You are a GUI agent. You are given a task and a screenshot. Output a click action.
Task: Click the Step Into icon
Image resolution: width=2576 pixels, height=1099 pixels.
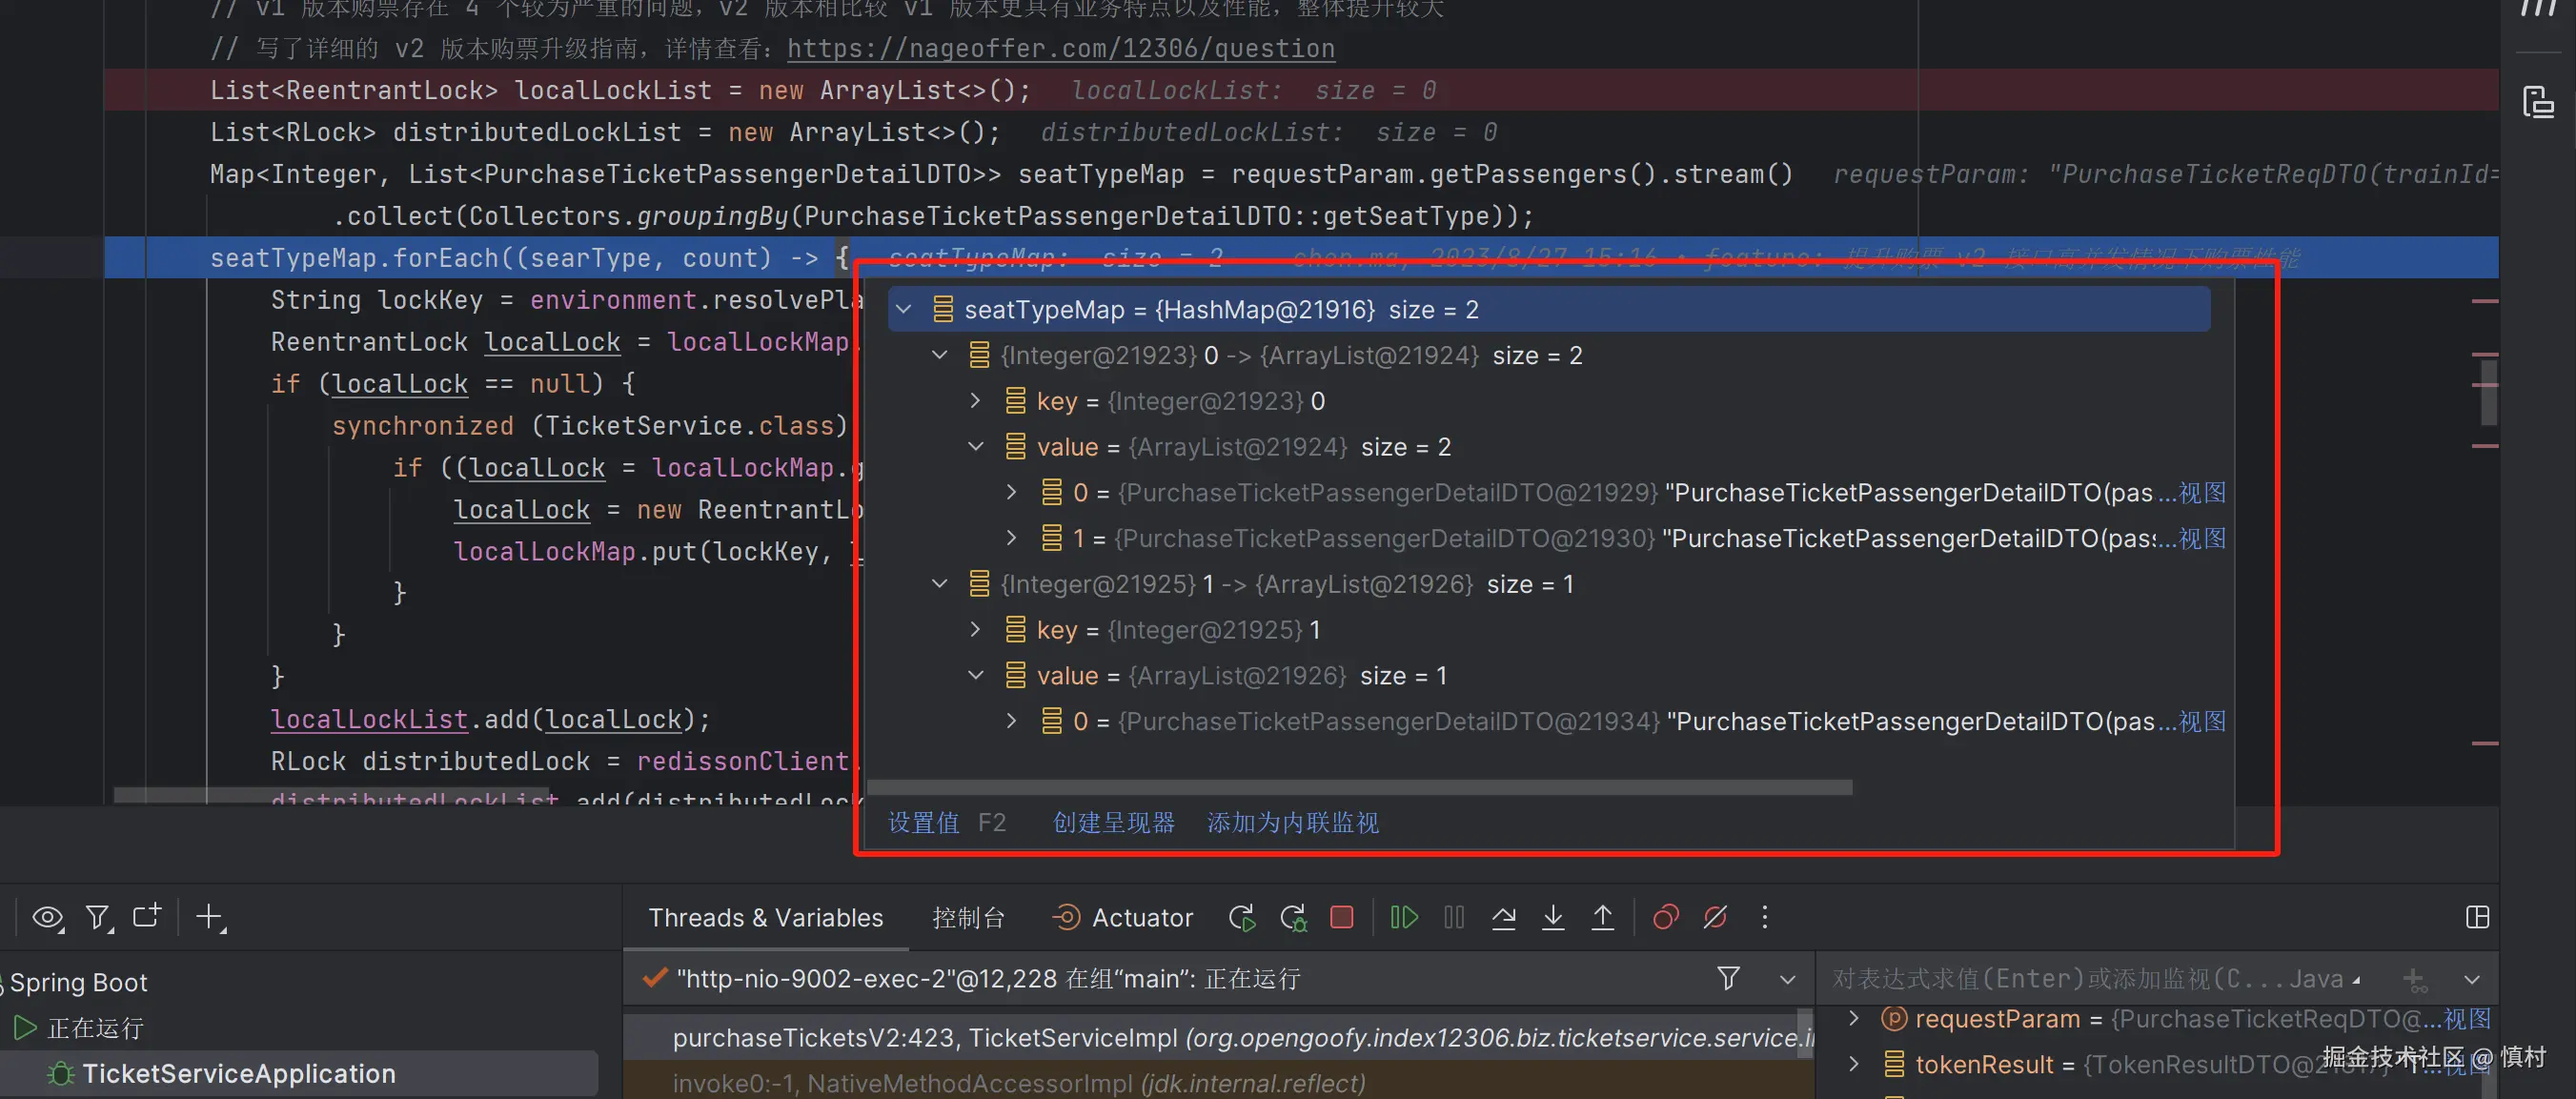(x=1553, y=917)
